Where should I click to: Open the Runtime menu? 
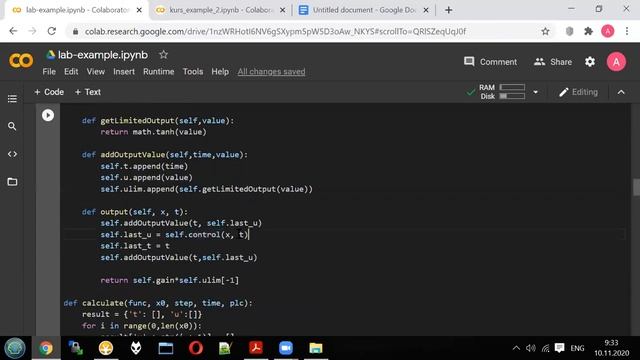(158, 72)
